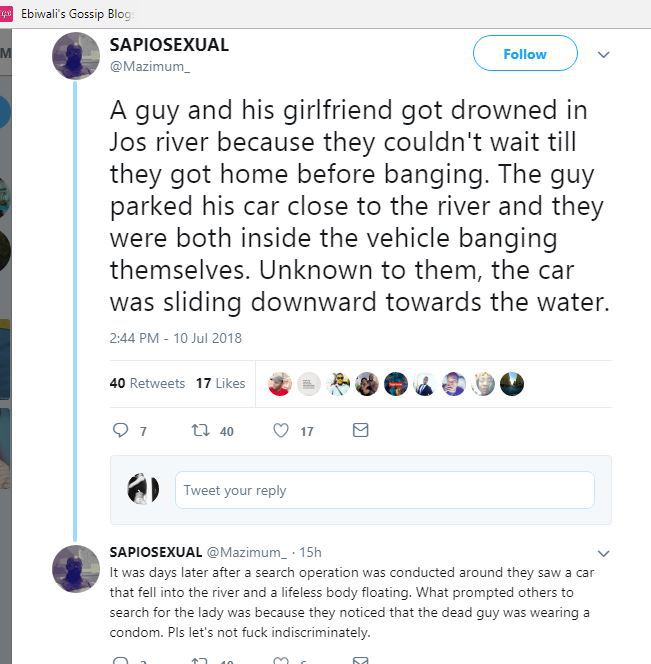The image size is (651, 664).
Task: Open the Ebiwali's Gossip Blog tab
Action: (x=70, y=14)
